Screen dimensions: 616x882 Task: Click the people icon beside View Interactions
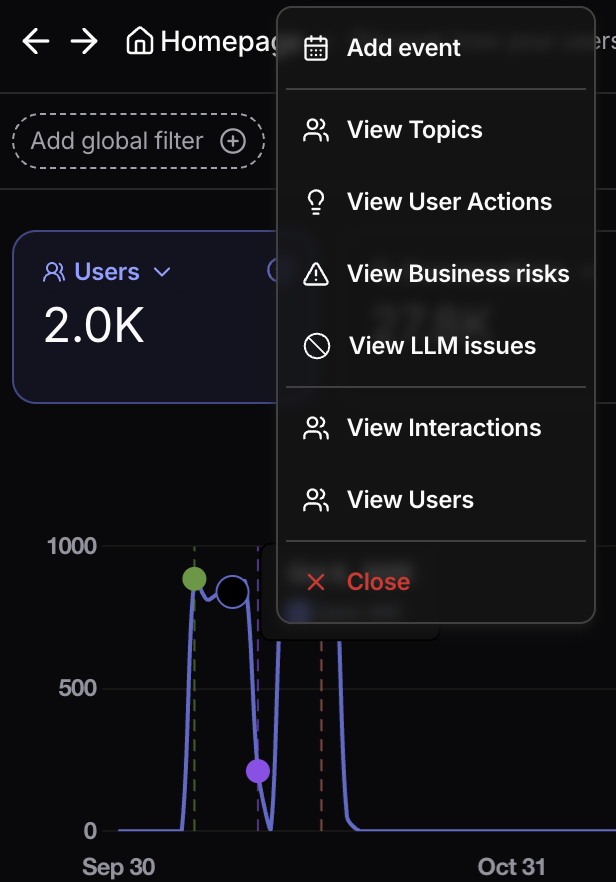[x=316, y=428]
